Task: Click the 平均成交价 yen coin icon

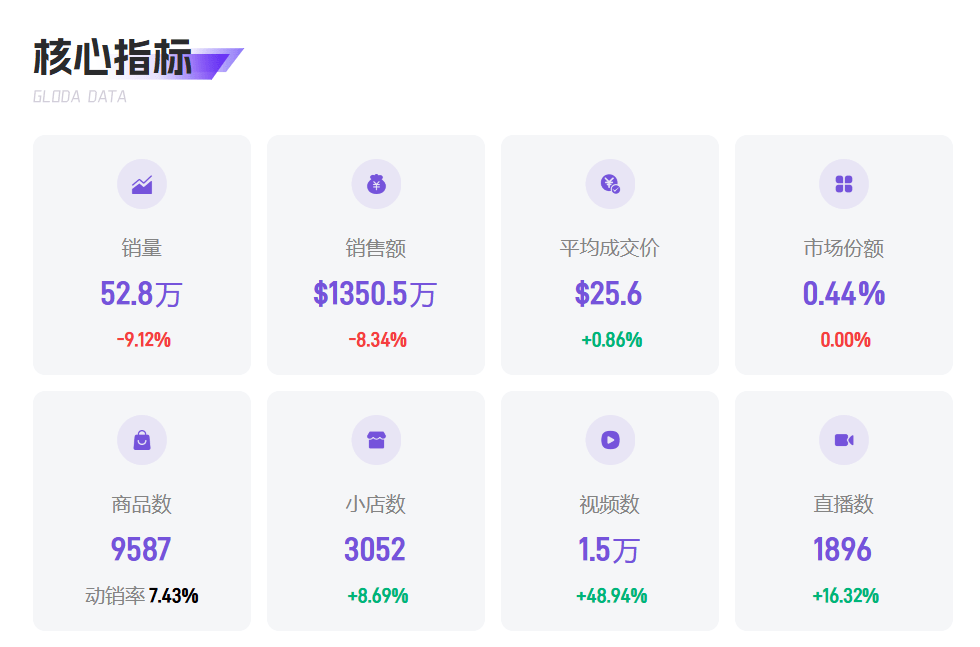Action: pos(610,184)
